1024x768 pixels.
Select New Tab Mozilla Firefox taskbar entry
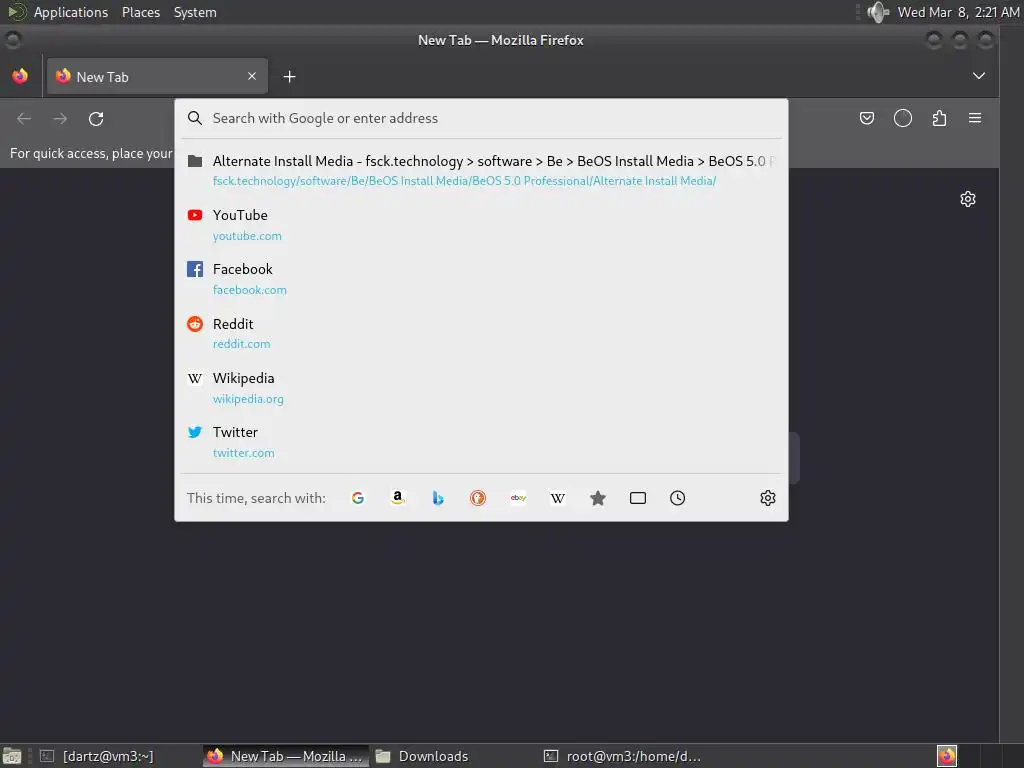pyautogui.click(x=286, y=756)
